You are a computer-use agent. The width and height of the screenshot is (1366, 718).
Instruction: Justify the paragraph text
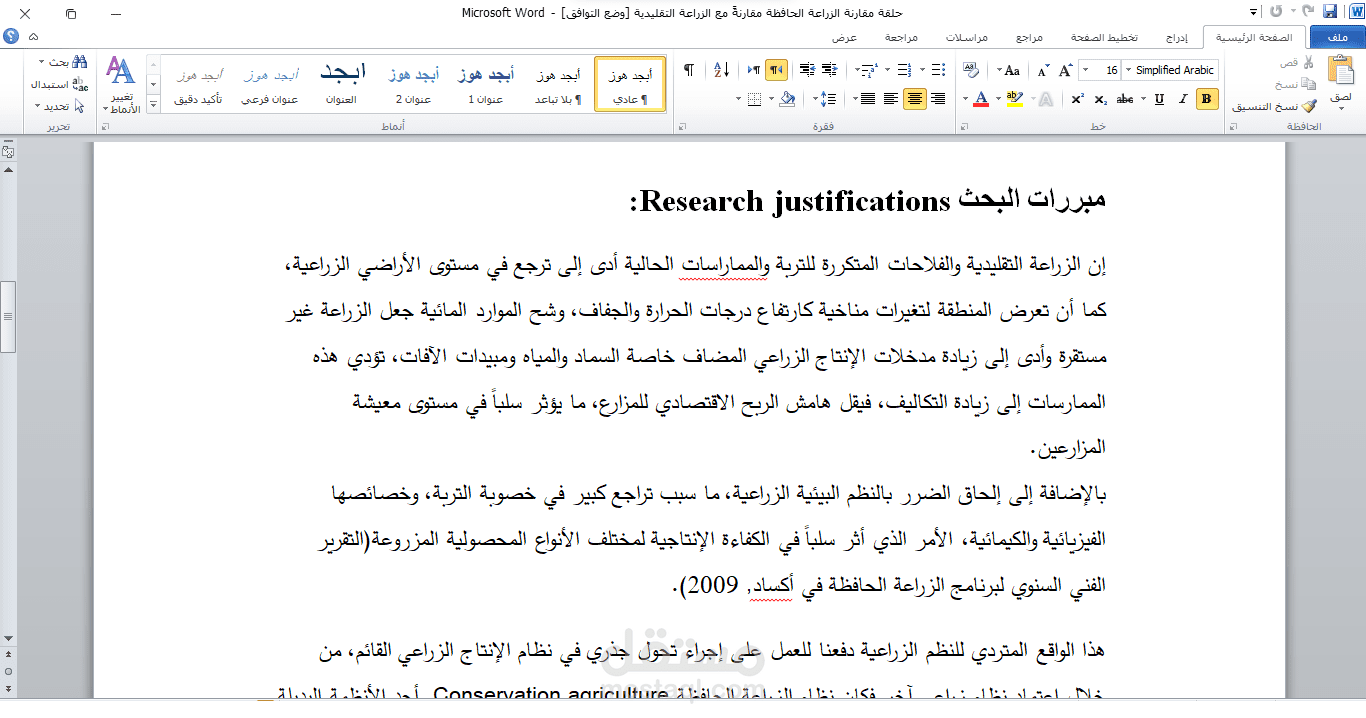point(867,98)
